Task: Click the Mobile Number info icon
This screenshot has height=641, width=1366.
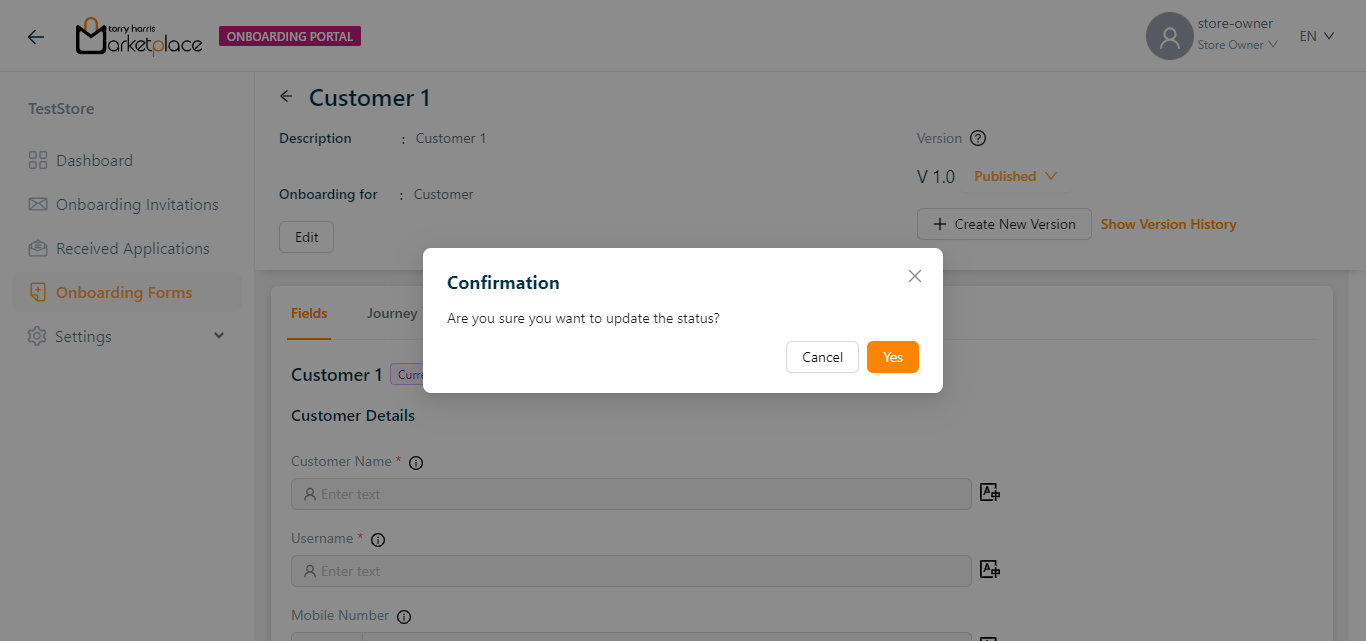Action: click(x=404, y=617)
